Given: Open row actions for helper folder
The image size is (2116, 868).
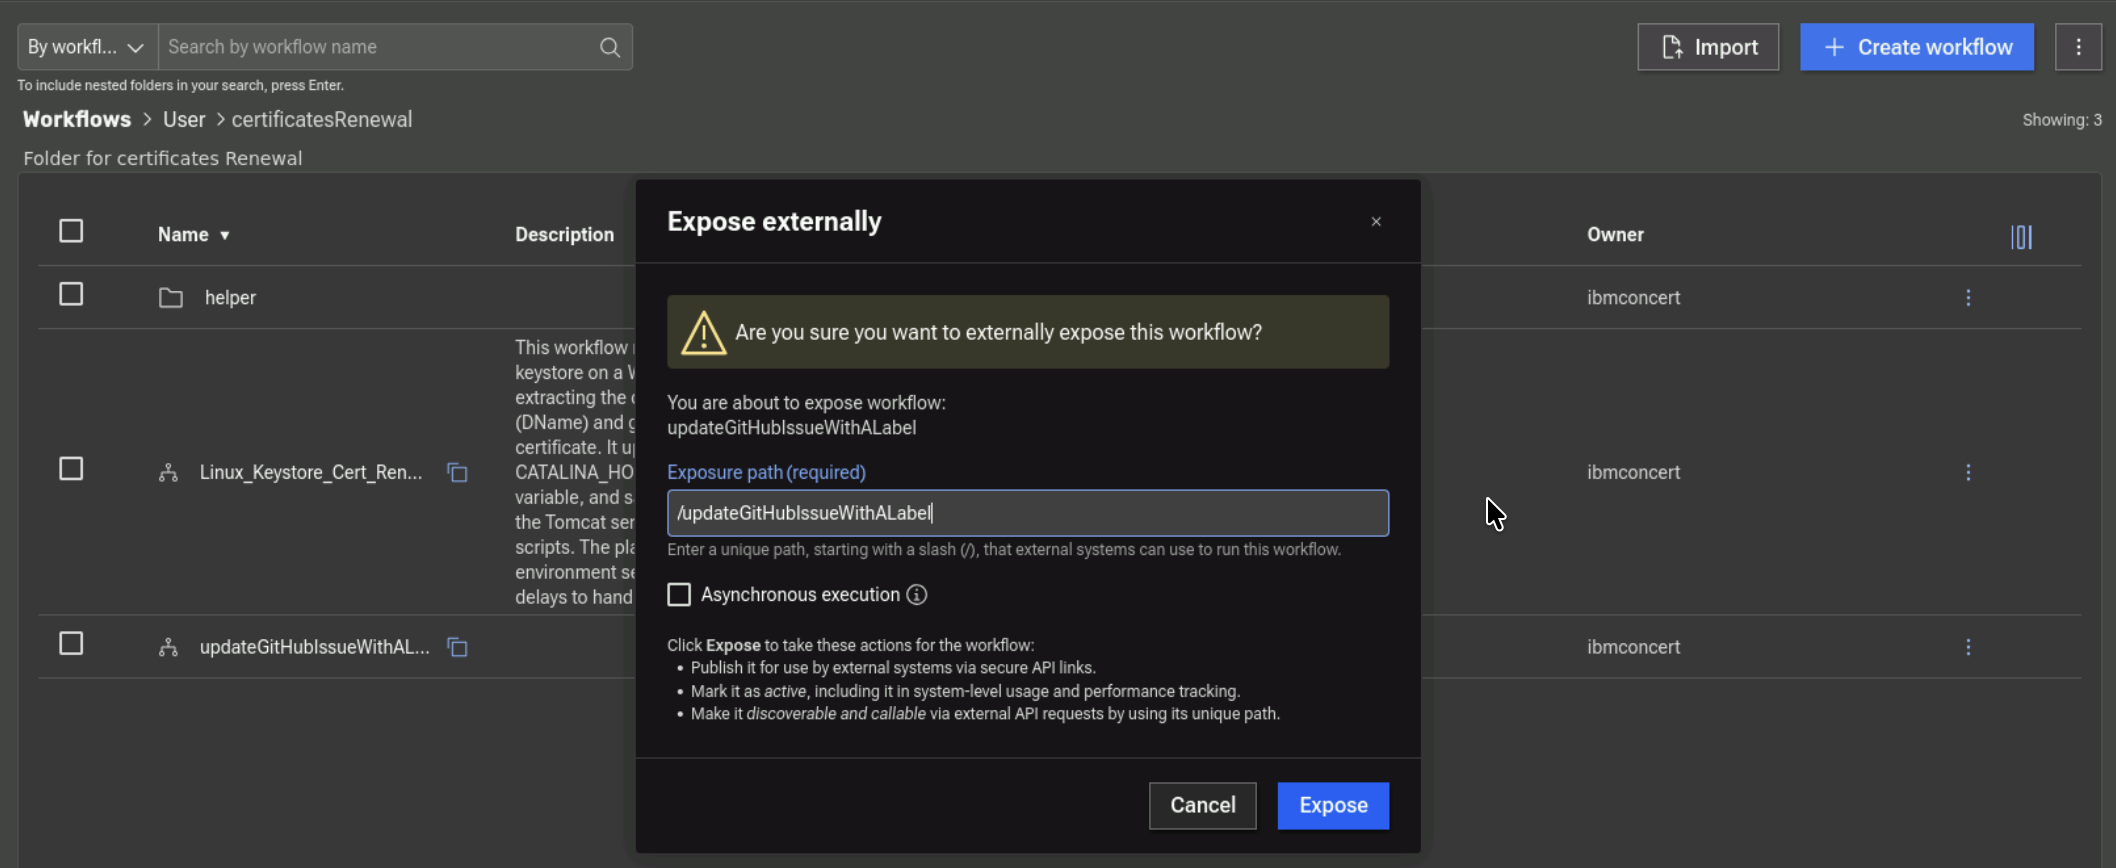Looking at the screenshot, I should click(x=1967, y=298).
